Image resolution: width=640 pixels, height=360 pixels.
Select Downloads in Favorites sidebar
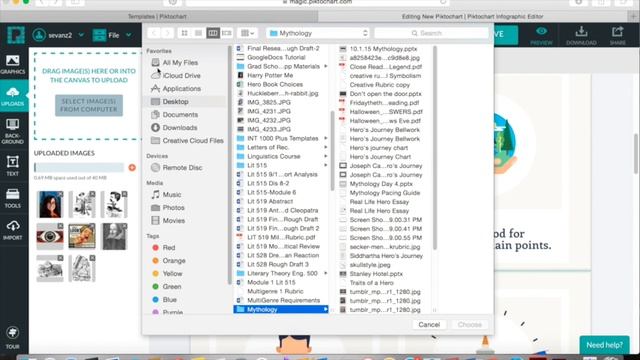tap(180, 128)
